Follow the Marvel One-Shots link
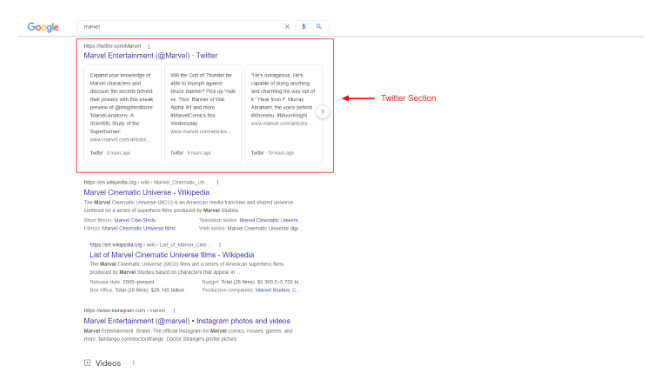 click(135, 220)
